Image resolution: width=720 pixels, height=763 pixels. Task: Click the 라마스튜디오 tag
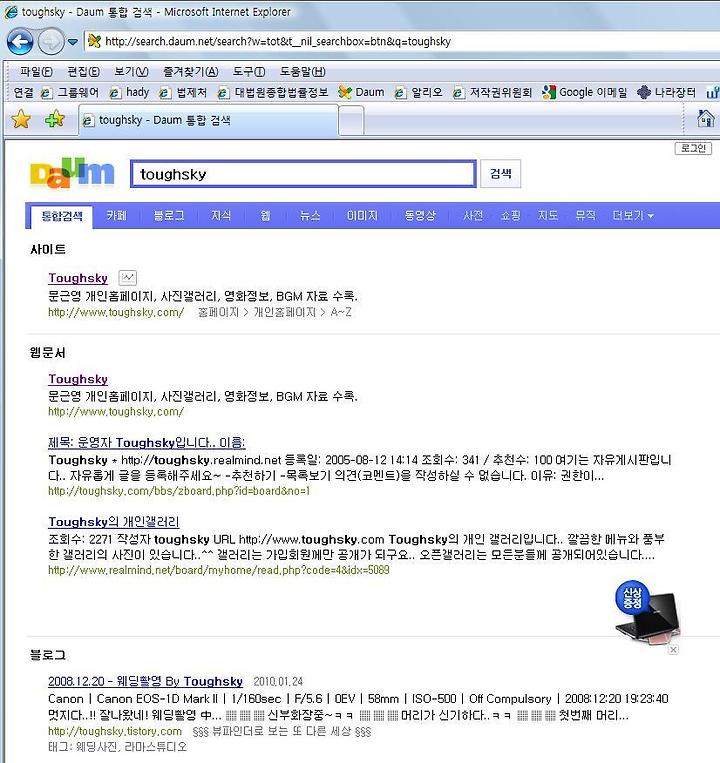coord(156,747)
